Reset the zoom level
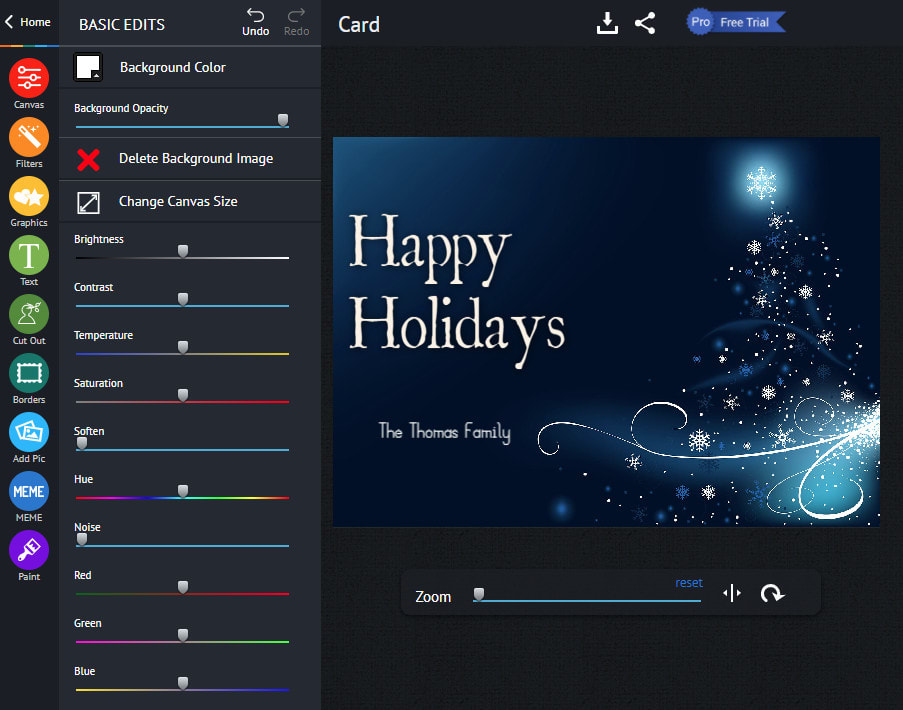The width and height of the screenshot is (903, 710). [689, 583]
